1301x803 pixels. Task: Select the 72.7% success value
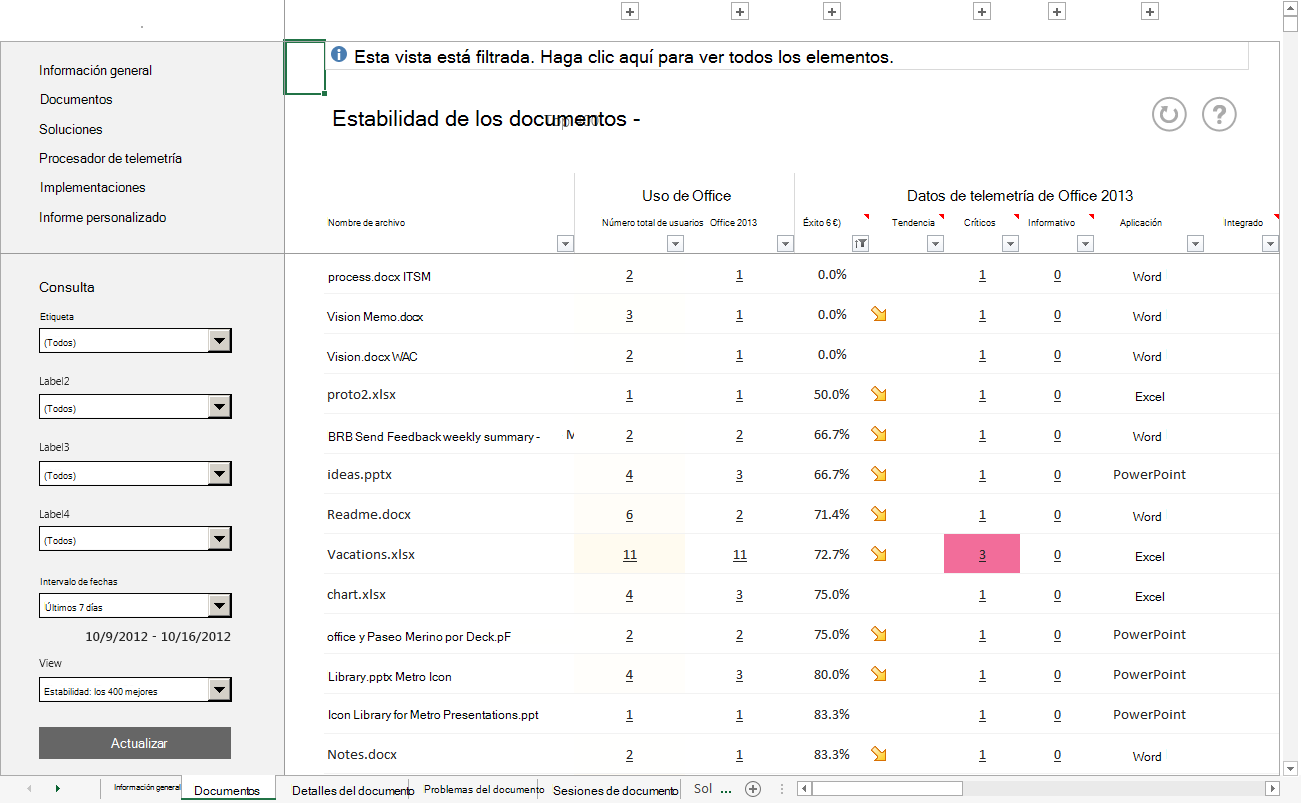point(831,554)
